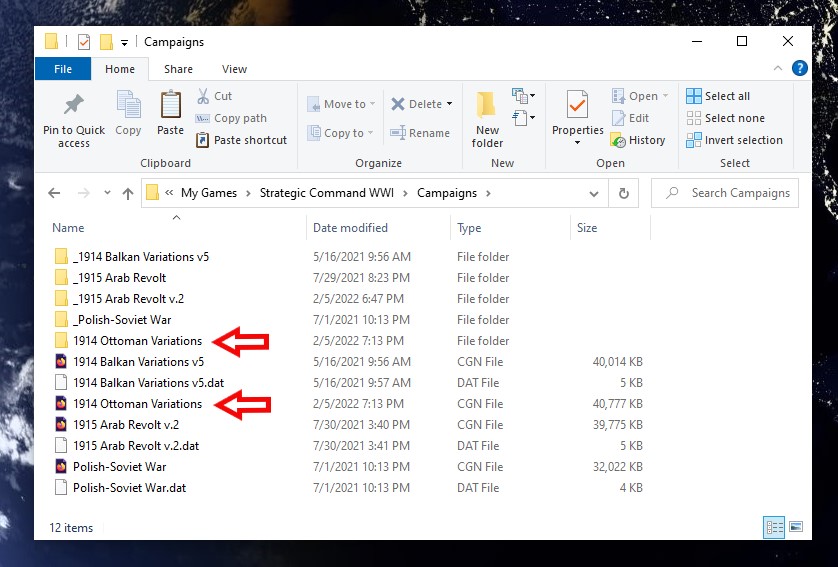Switch to large icons view in the status bar

click(x=796, y=527)
